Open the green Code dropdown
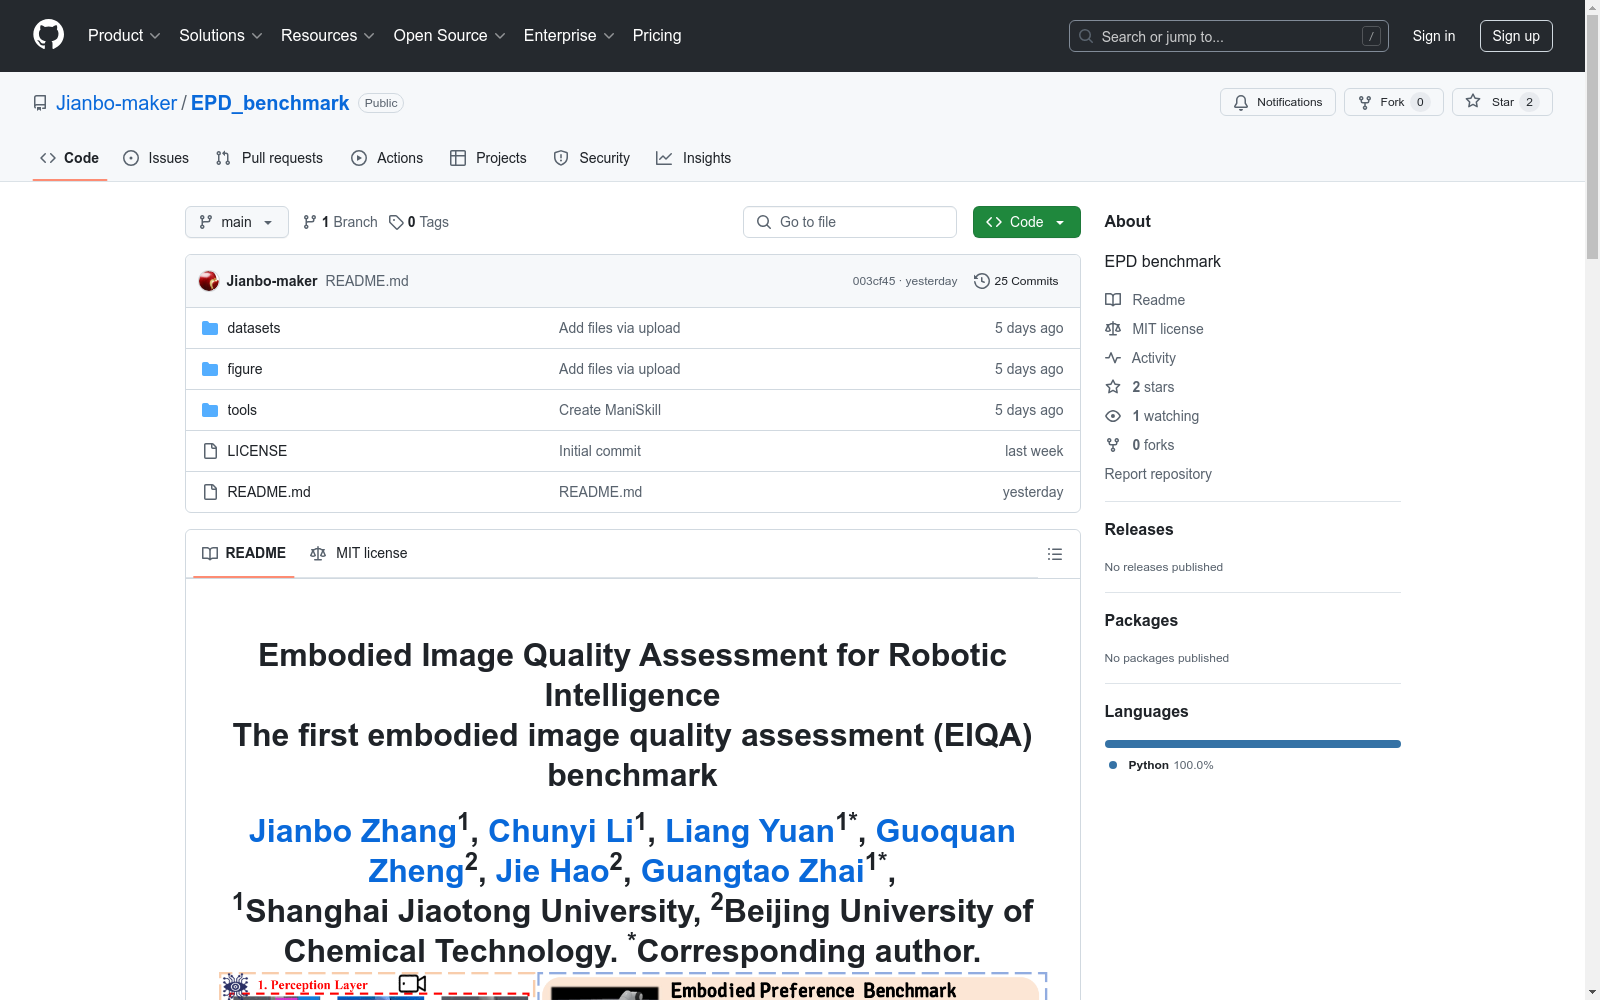The image size is (1600, 1000). click(x=1026, y=222)
